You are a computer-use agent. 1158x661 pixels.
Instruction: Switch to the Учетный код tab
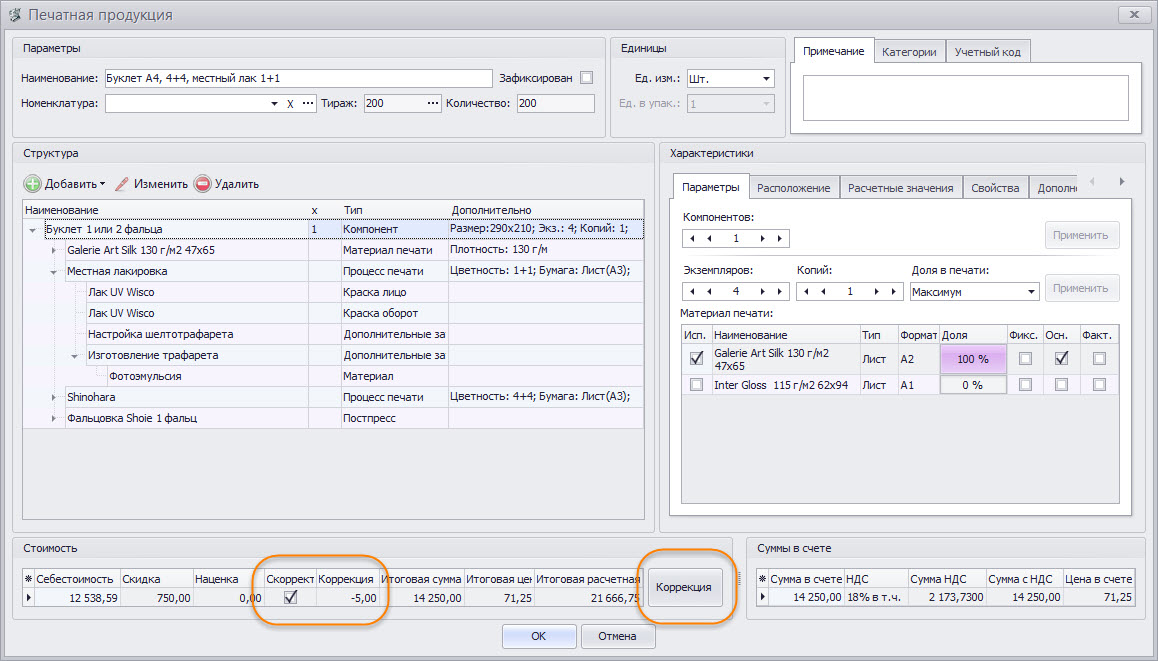[x=987, y=52]
